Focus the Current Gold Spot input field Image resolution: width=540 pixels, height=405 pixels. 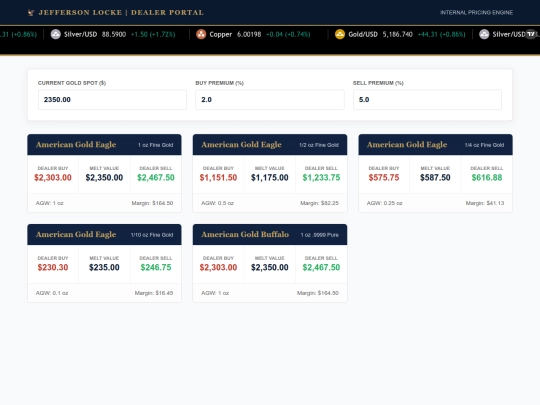click(x=112, y=100)
